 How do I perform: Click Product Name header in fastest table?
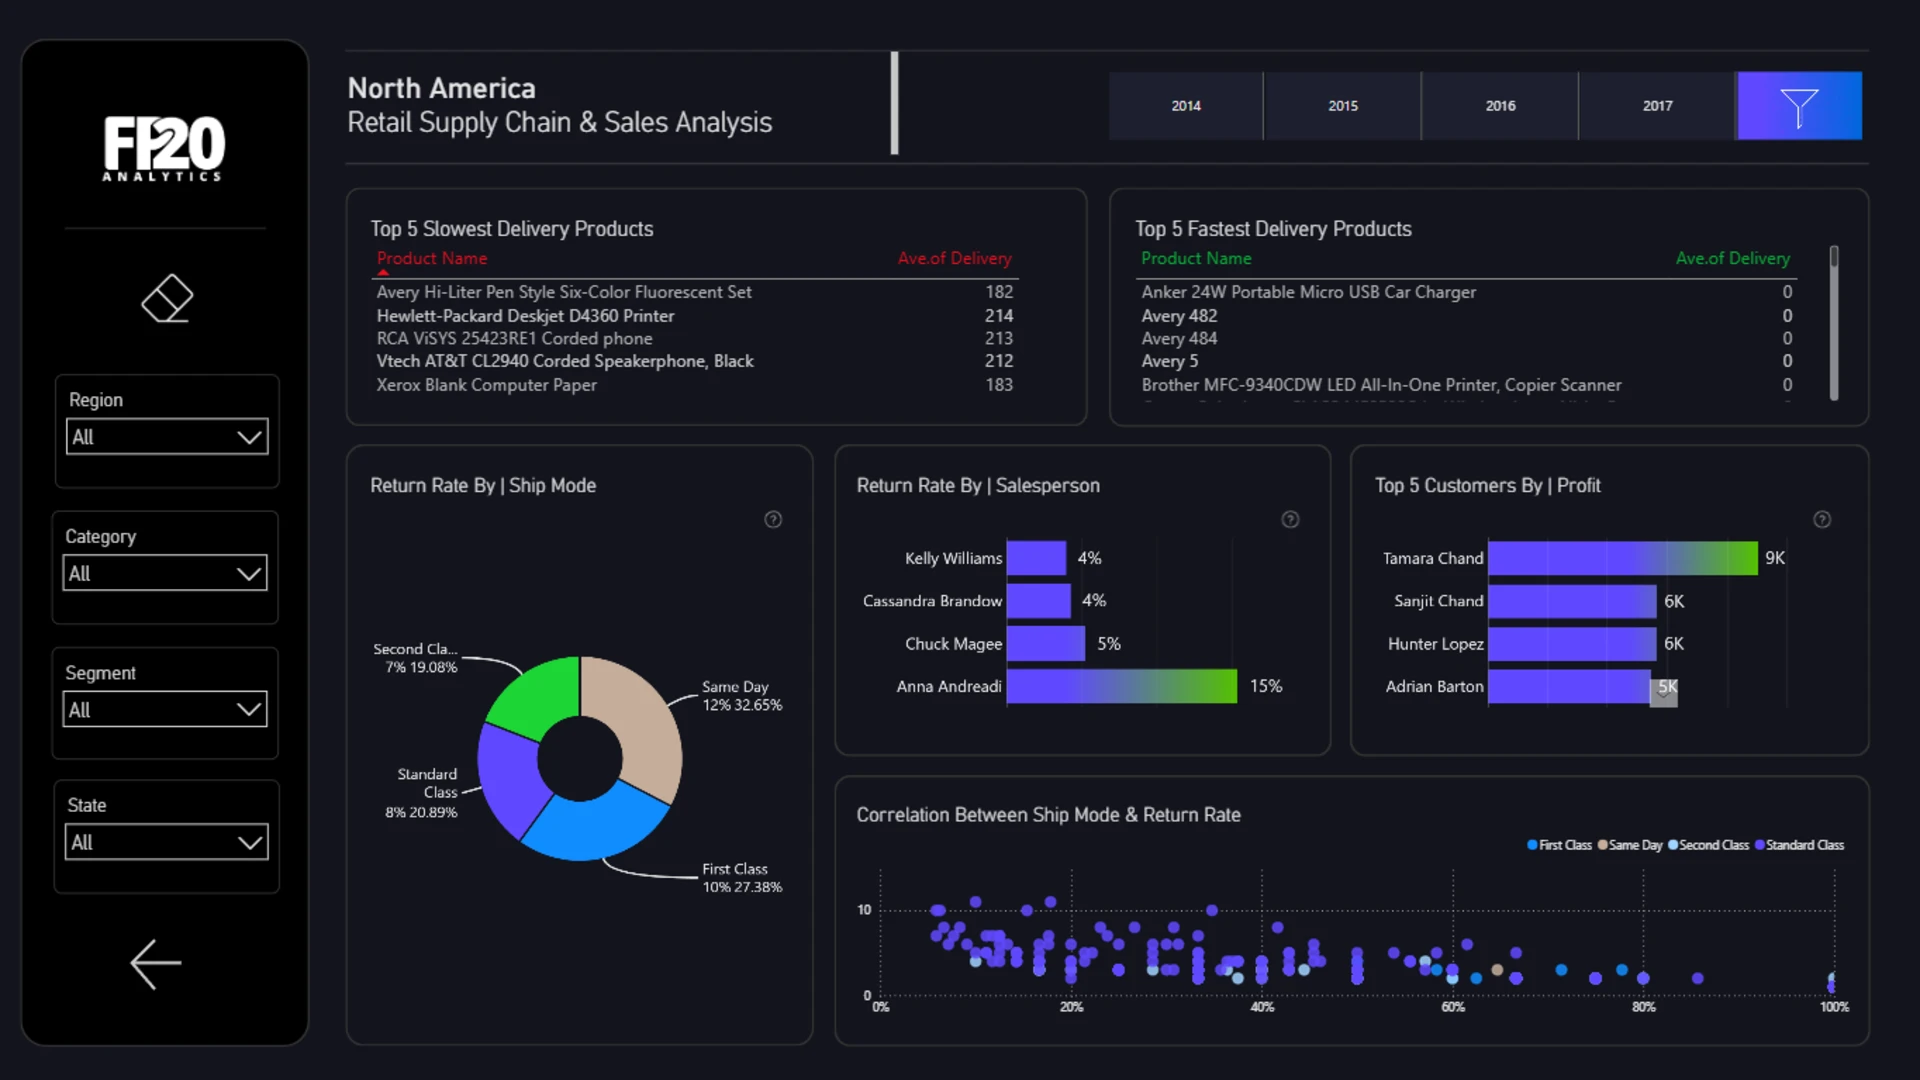(x=1196, y=258)
